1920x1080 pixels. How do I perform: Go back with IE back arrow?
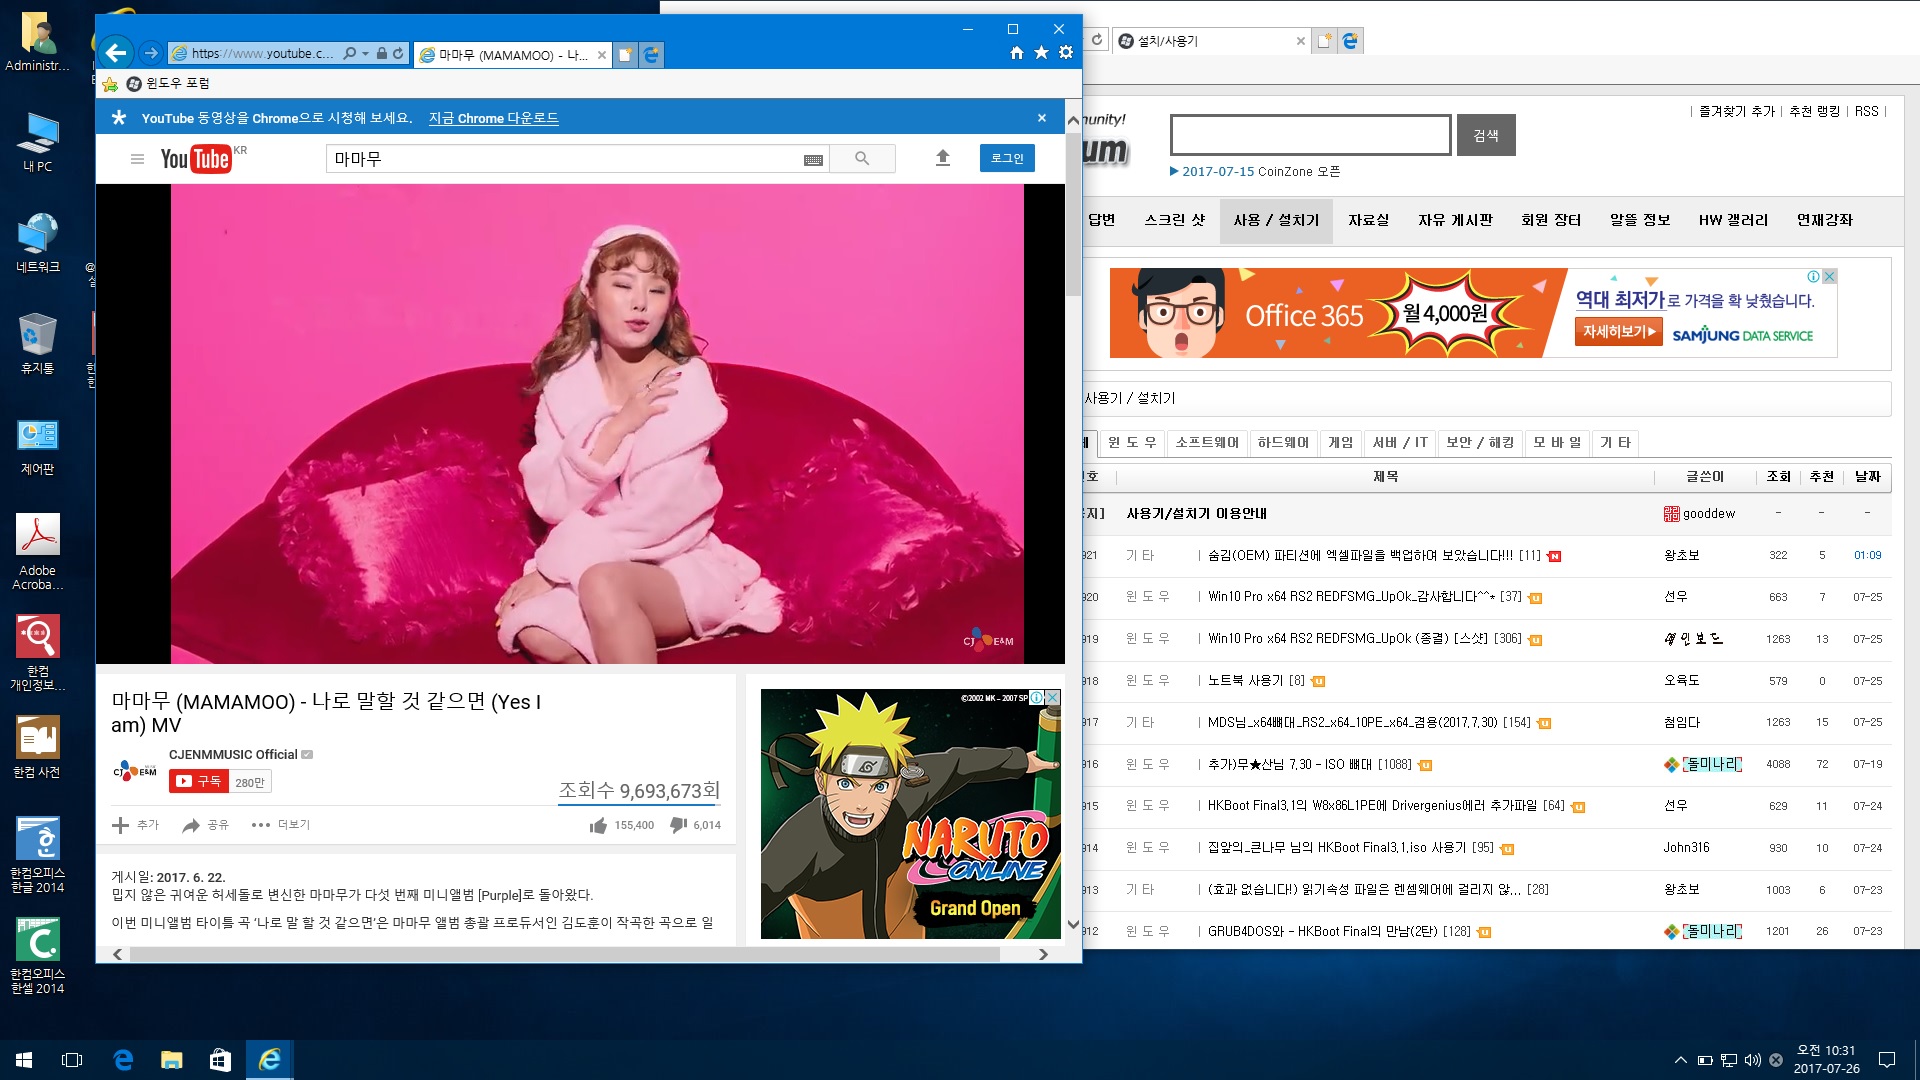pyautogui.click(x=116, y=53)
